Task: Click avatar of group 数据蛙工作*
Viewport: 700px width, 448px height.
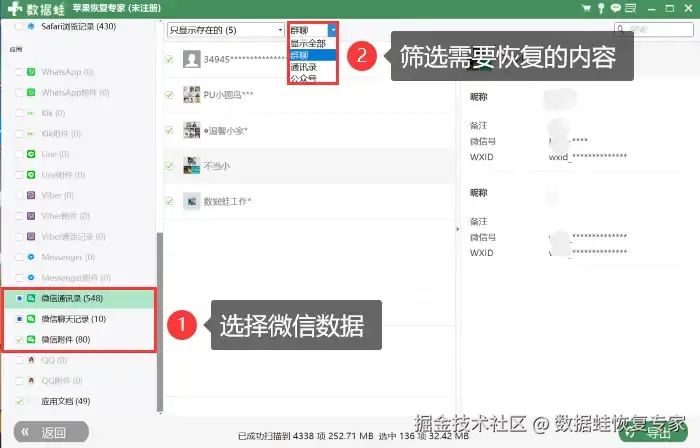Action: [x=192, y=201]
